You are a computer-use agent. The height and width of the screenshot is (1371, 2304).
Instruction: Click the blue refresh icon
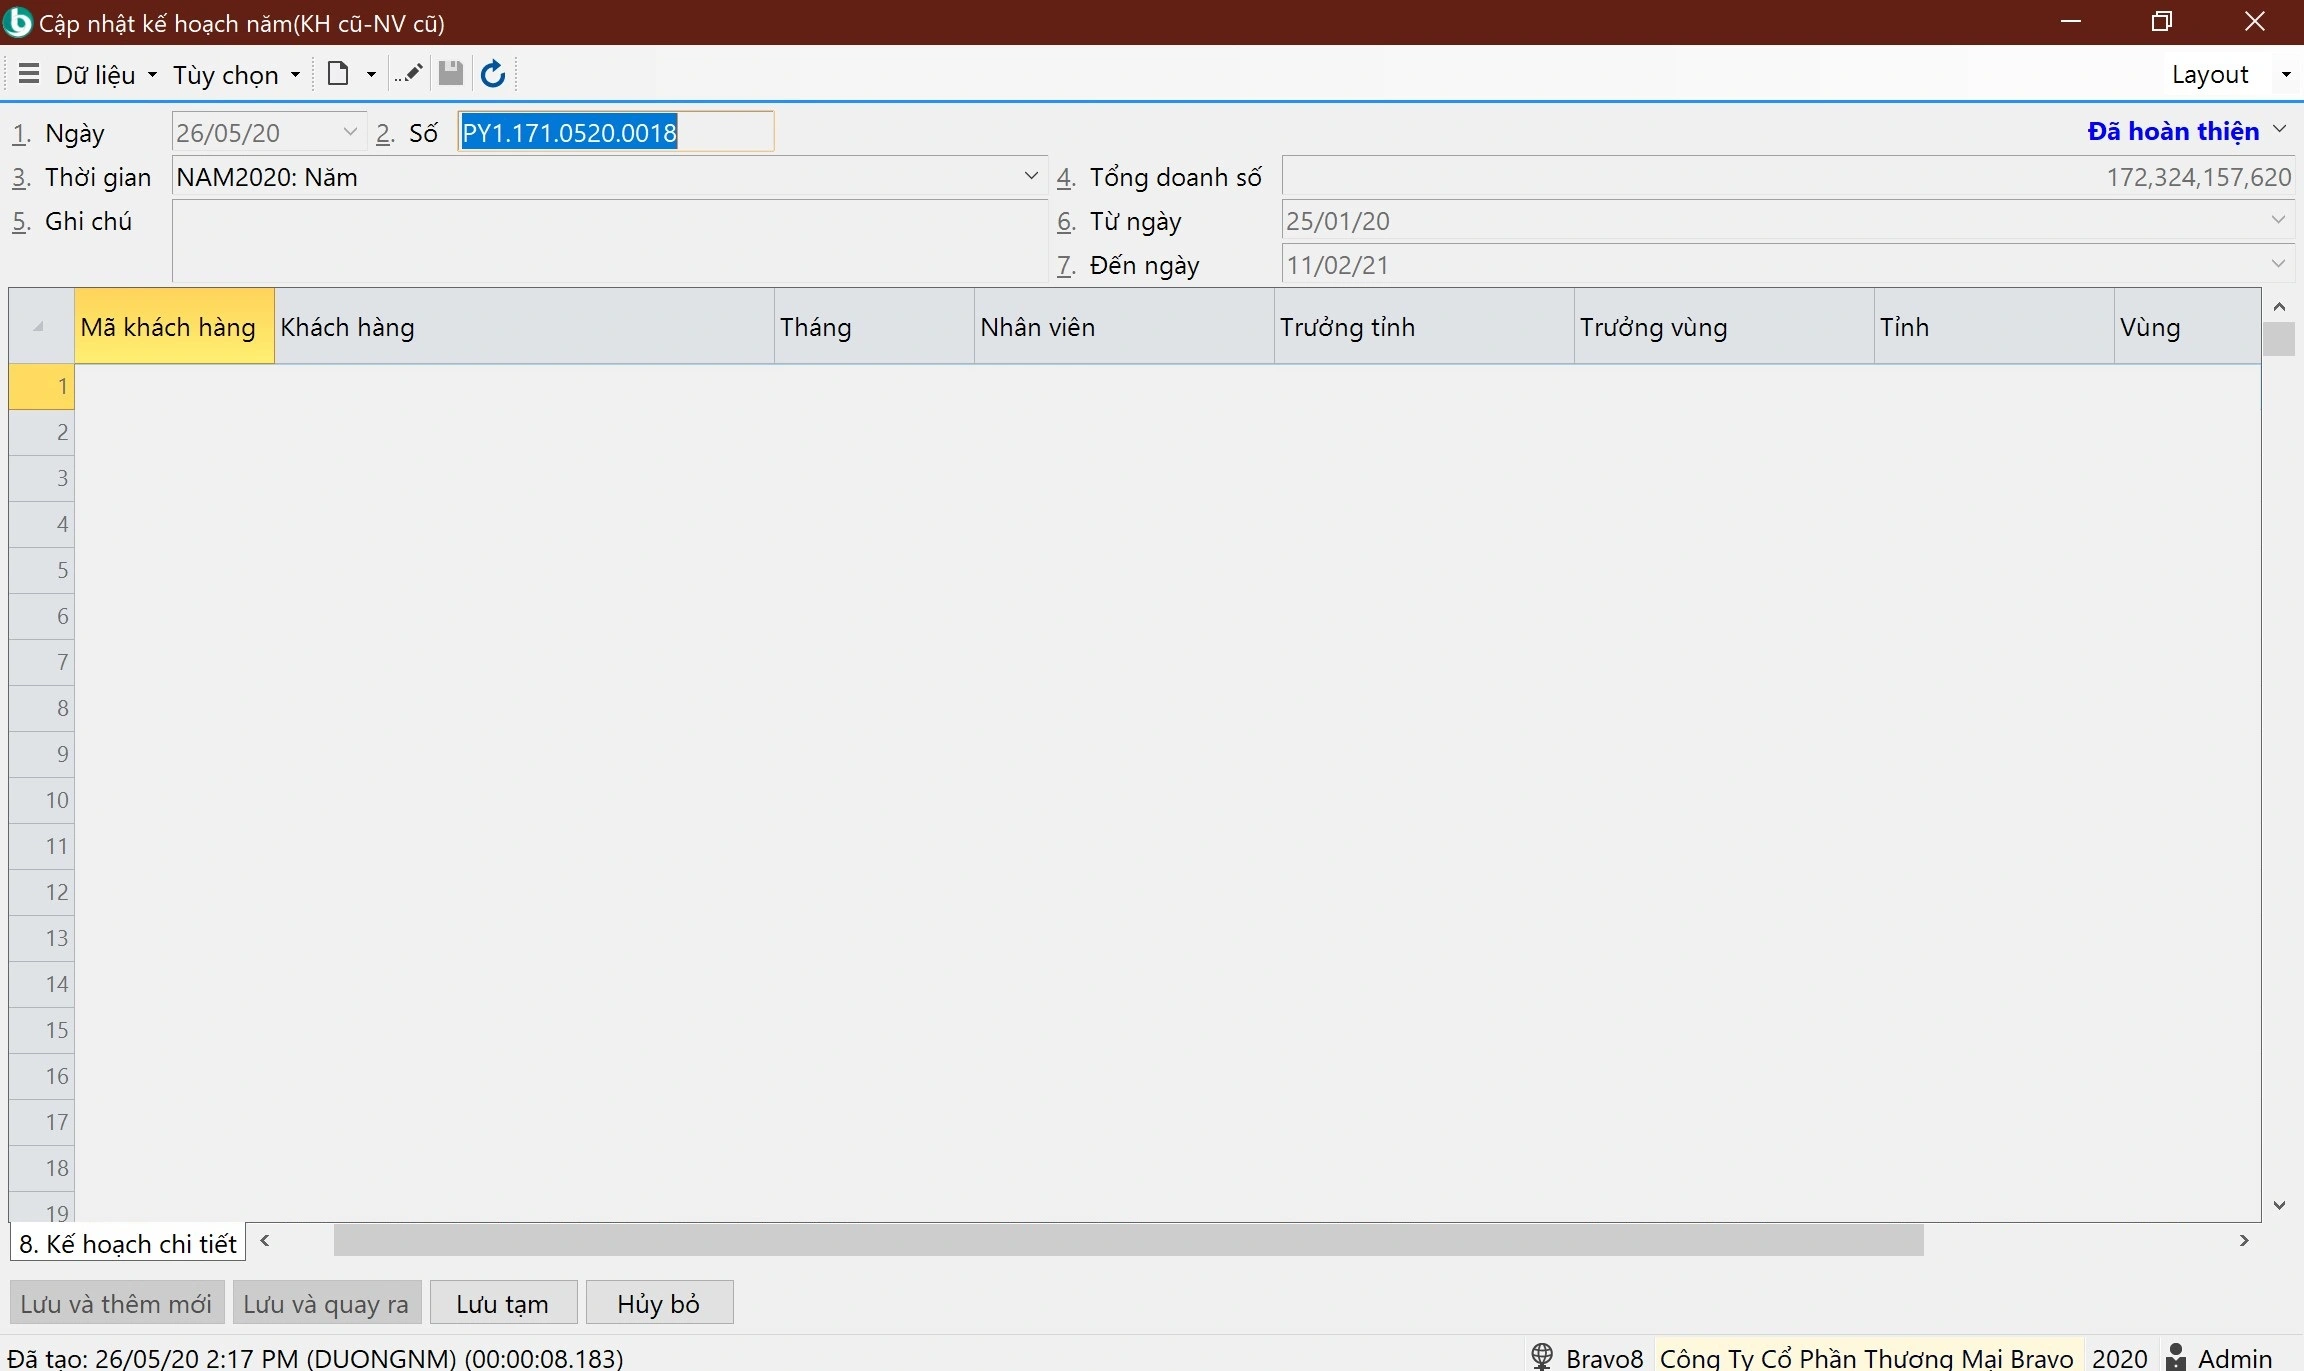coord(493,74)
